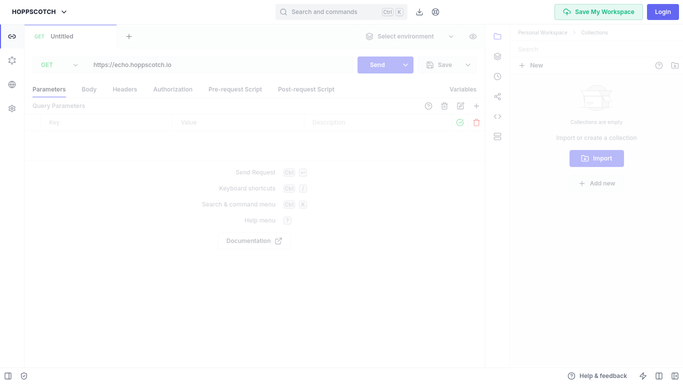Viewport: 683px width, 384px height.
Task: Click the Save request button
Action: (440, 65)
